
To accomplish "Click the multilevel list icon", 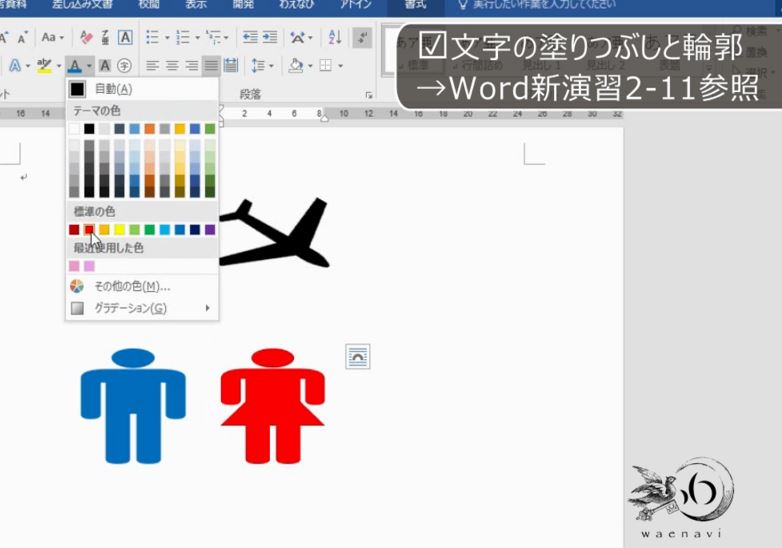I will [213, 37].
